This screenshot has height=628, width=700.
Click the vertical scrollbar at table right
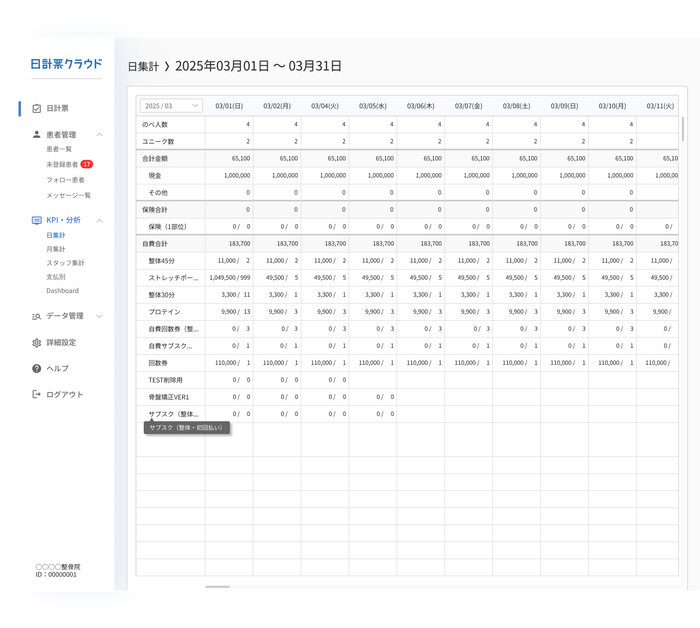click(x=683, y=129)
